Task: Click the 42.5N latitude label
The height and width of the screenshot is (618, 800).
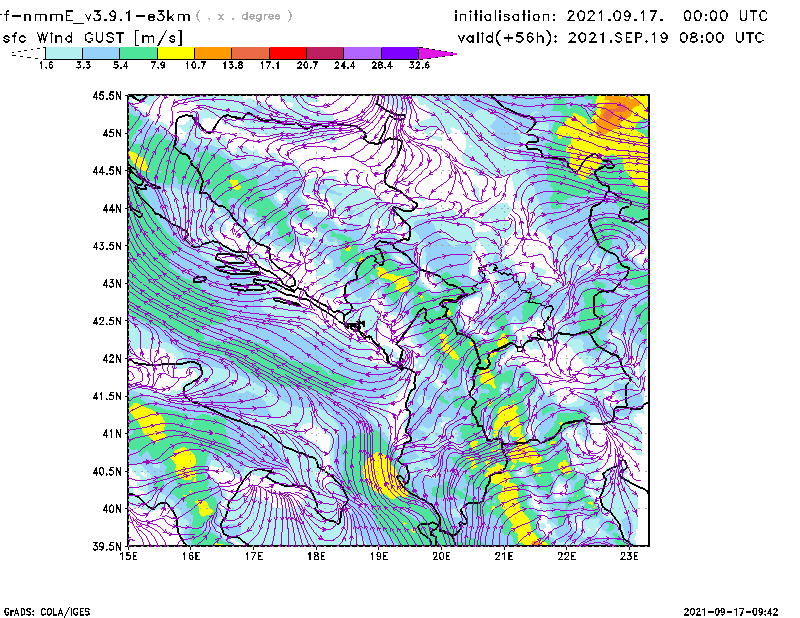Action: point(107,321)
